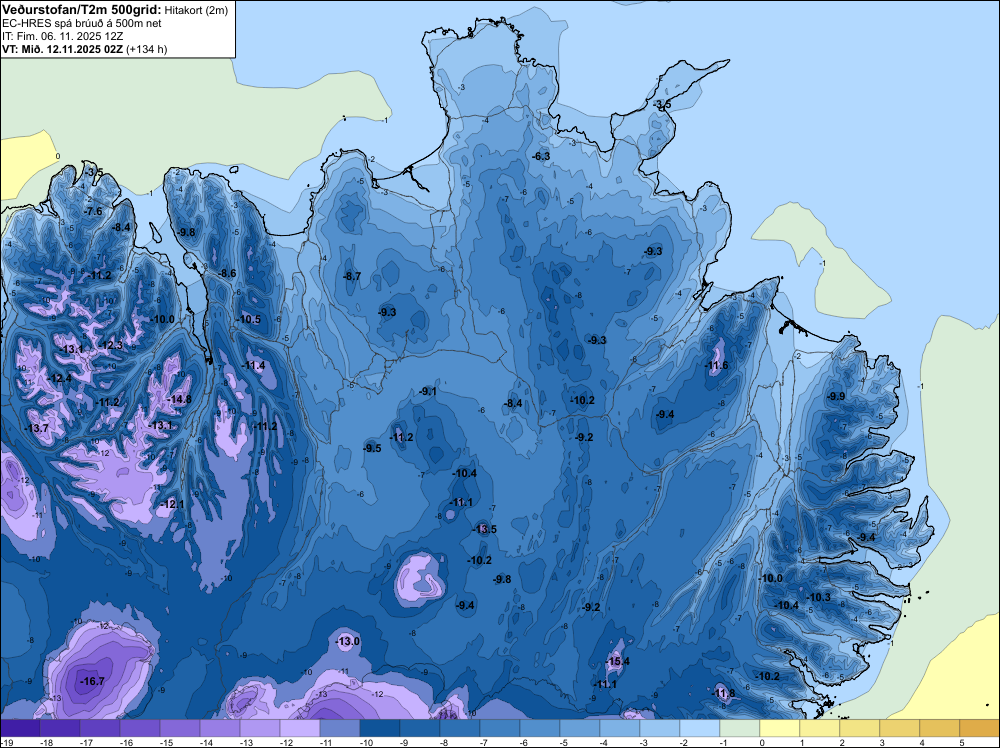
Task: Click the -7.6 temperature value
Action: tap(93, 211)
